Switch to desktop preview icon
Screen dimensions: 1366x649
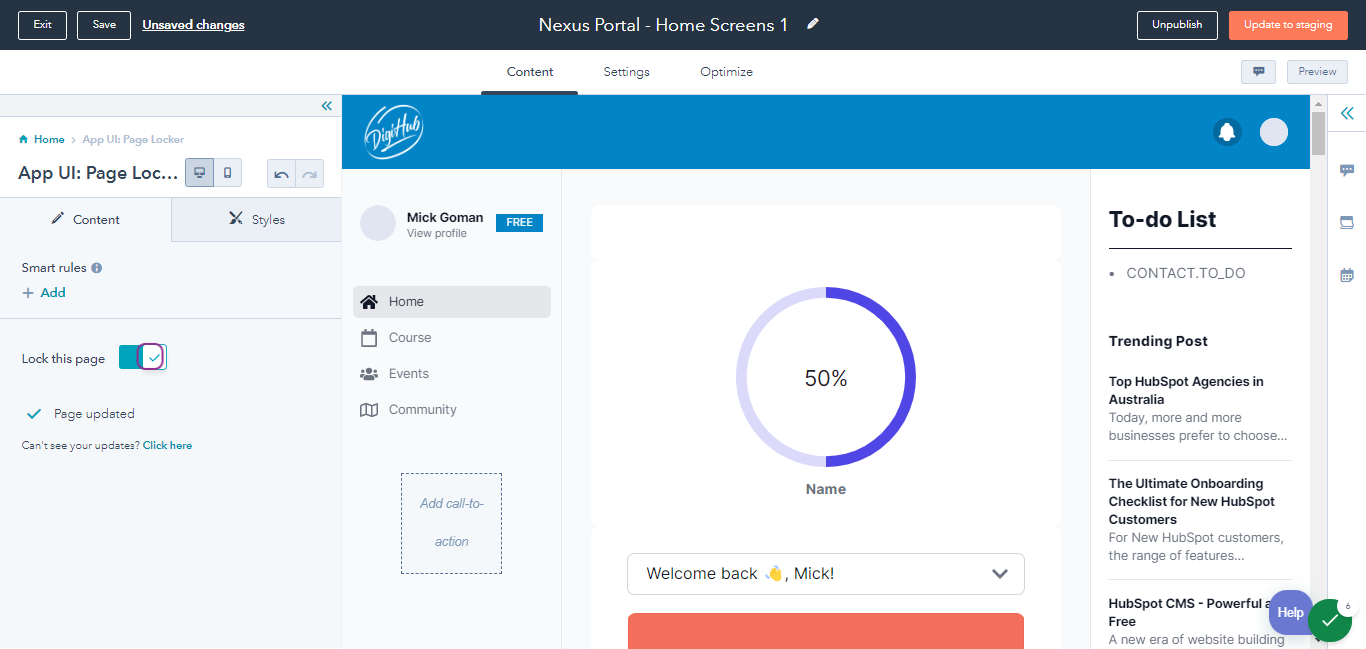pos(200,173)
